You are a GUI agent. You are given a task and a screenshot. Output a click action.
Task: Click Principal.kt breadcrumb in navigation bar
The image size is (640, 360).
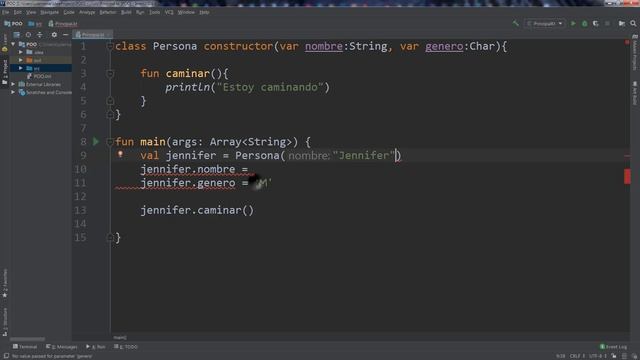pyautogui.click(x=63, y=24)
